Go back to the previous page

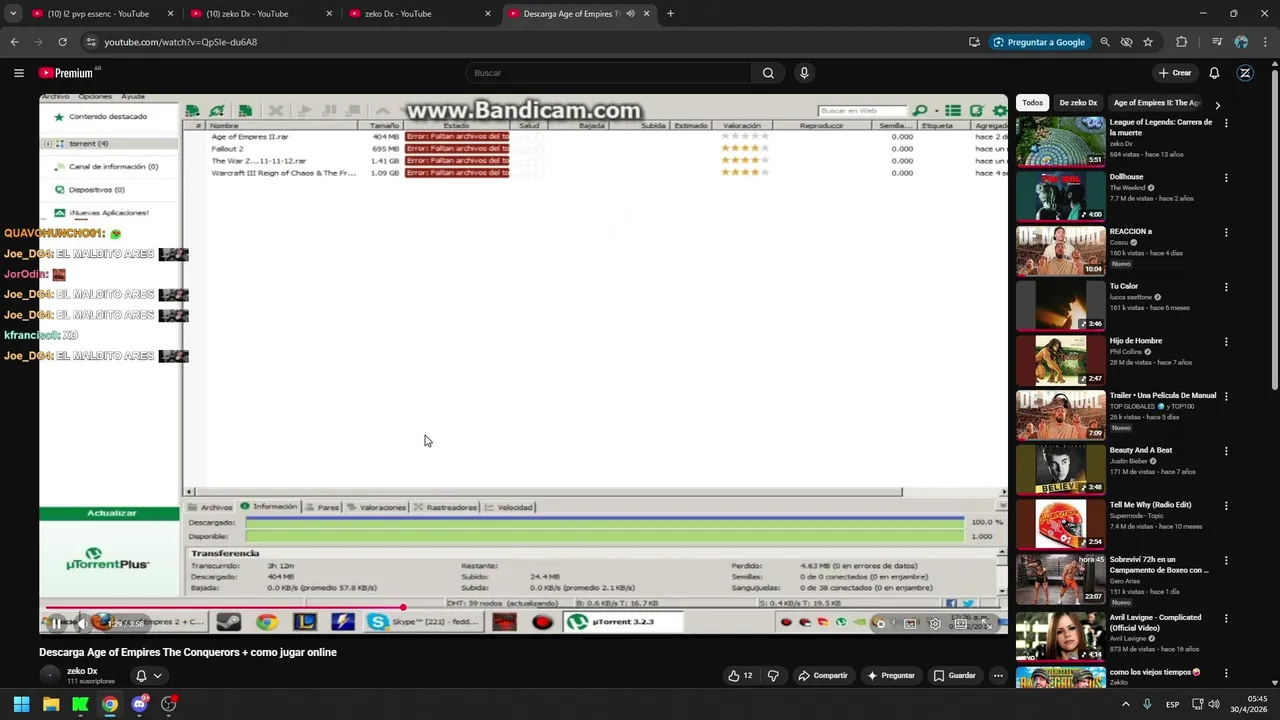[x=14, y=42]
